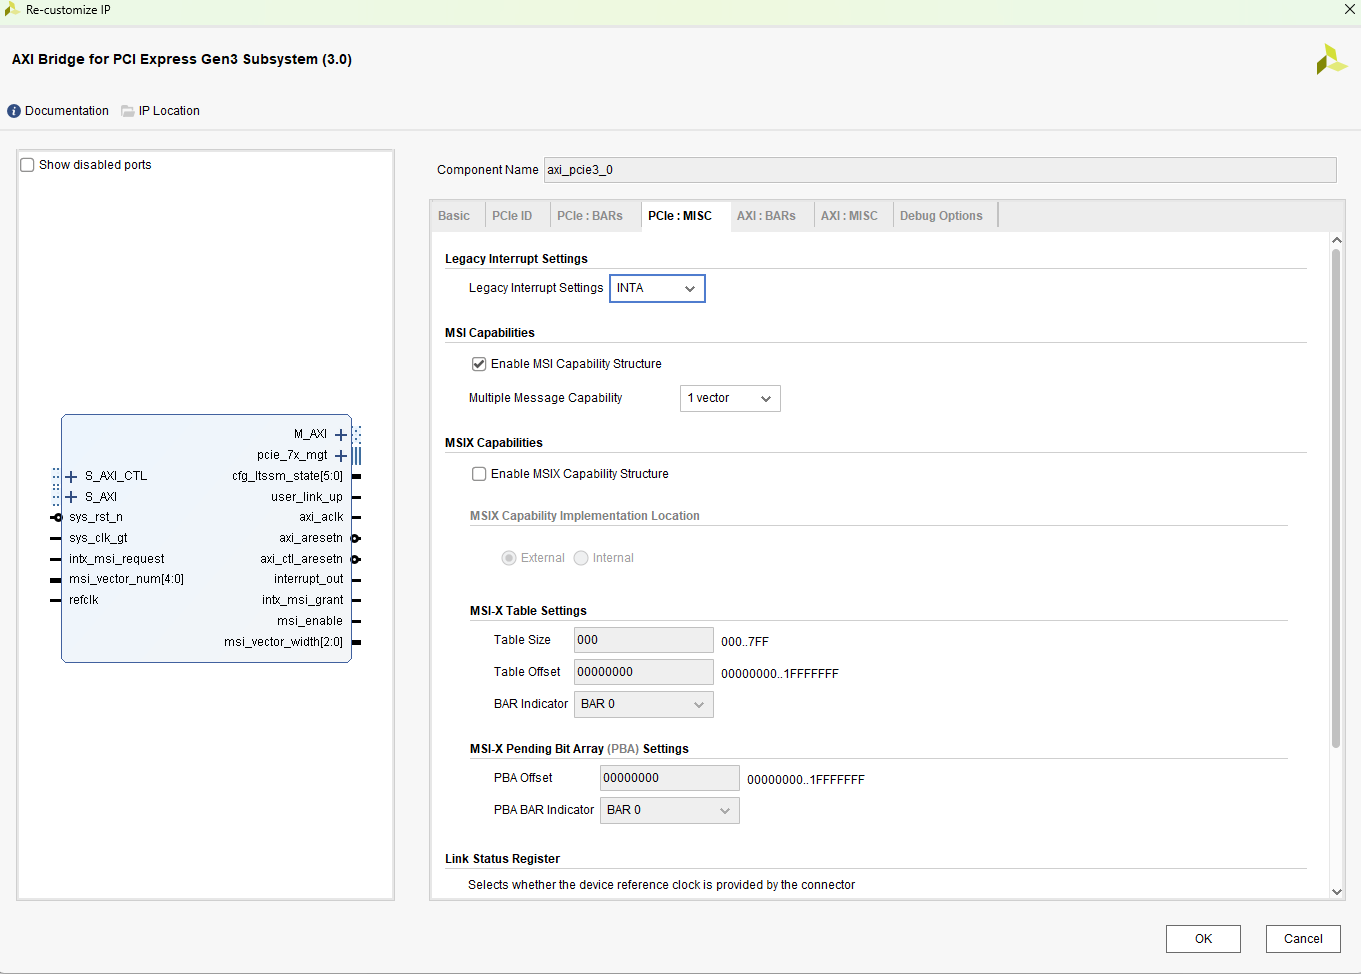Screen dimensions: 1361x974
Task: Expand the S_AXI port plus icon
Action: (x=71, y=497)
